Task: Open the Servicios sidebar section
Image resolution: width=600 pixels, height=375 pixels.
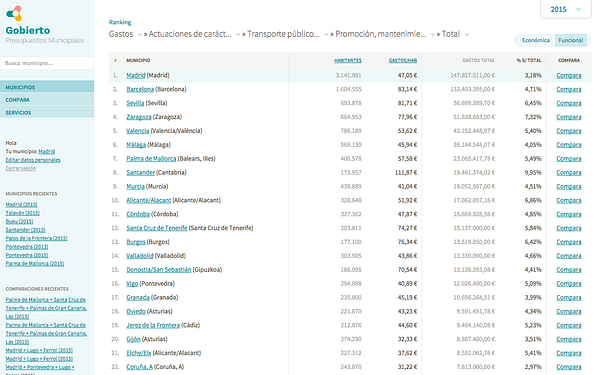Action: pyautogui.click(x=47, y=112)
